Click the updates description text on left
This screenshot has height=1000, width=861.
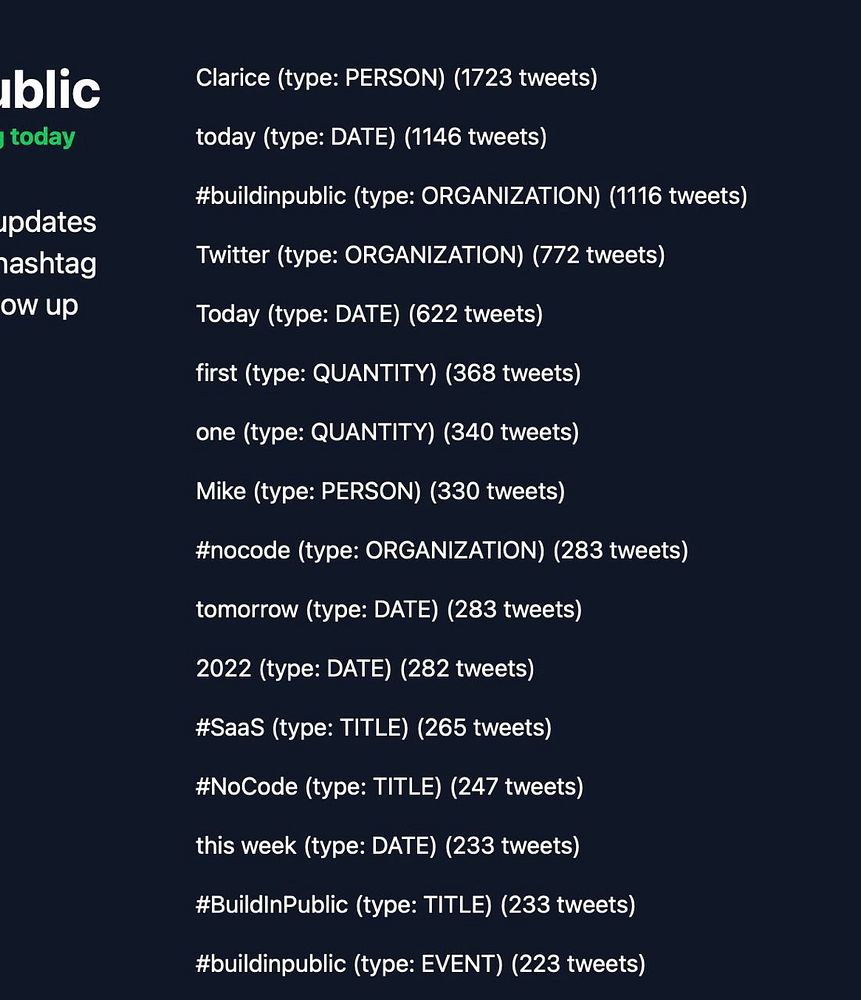coord(48,222)
